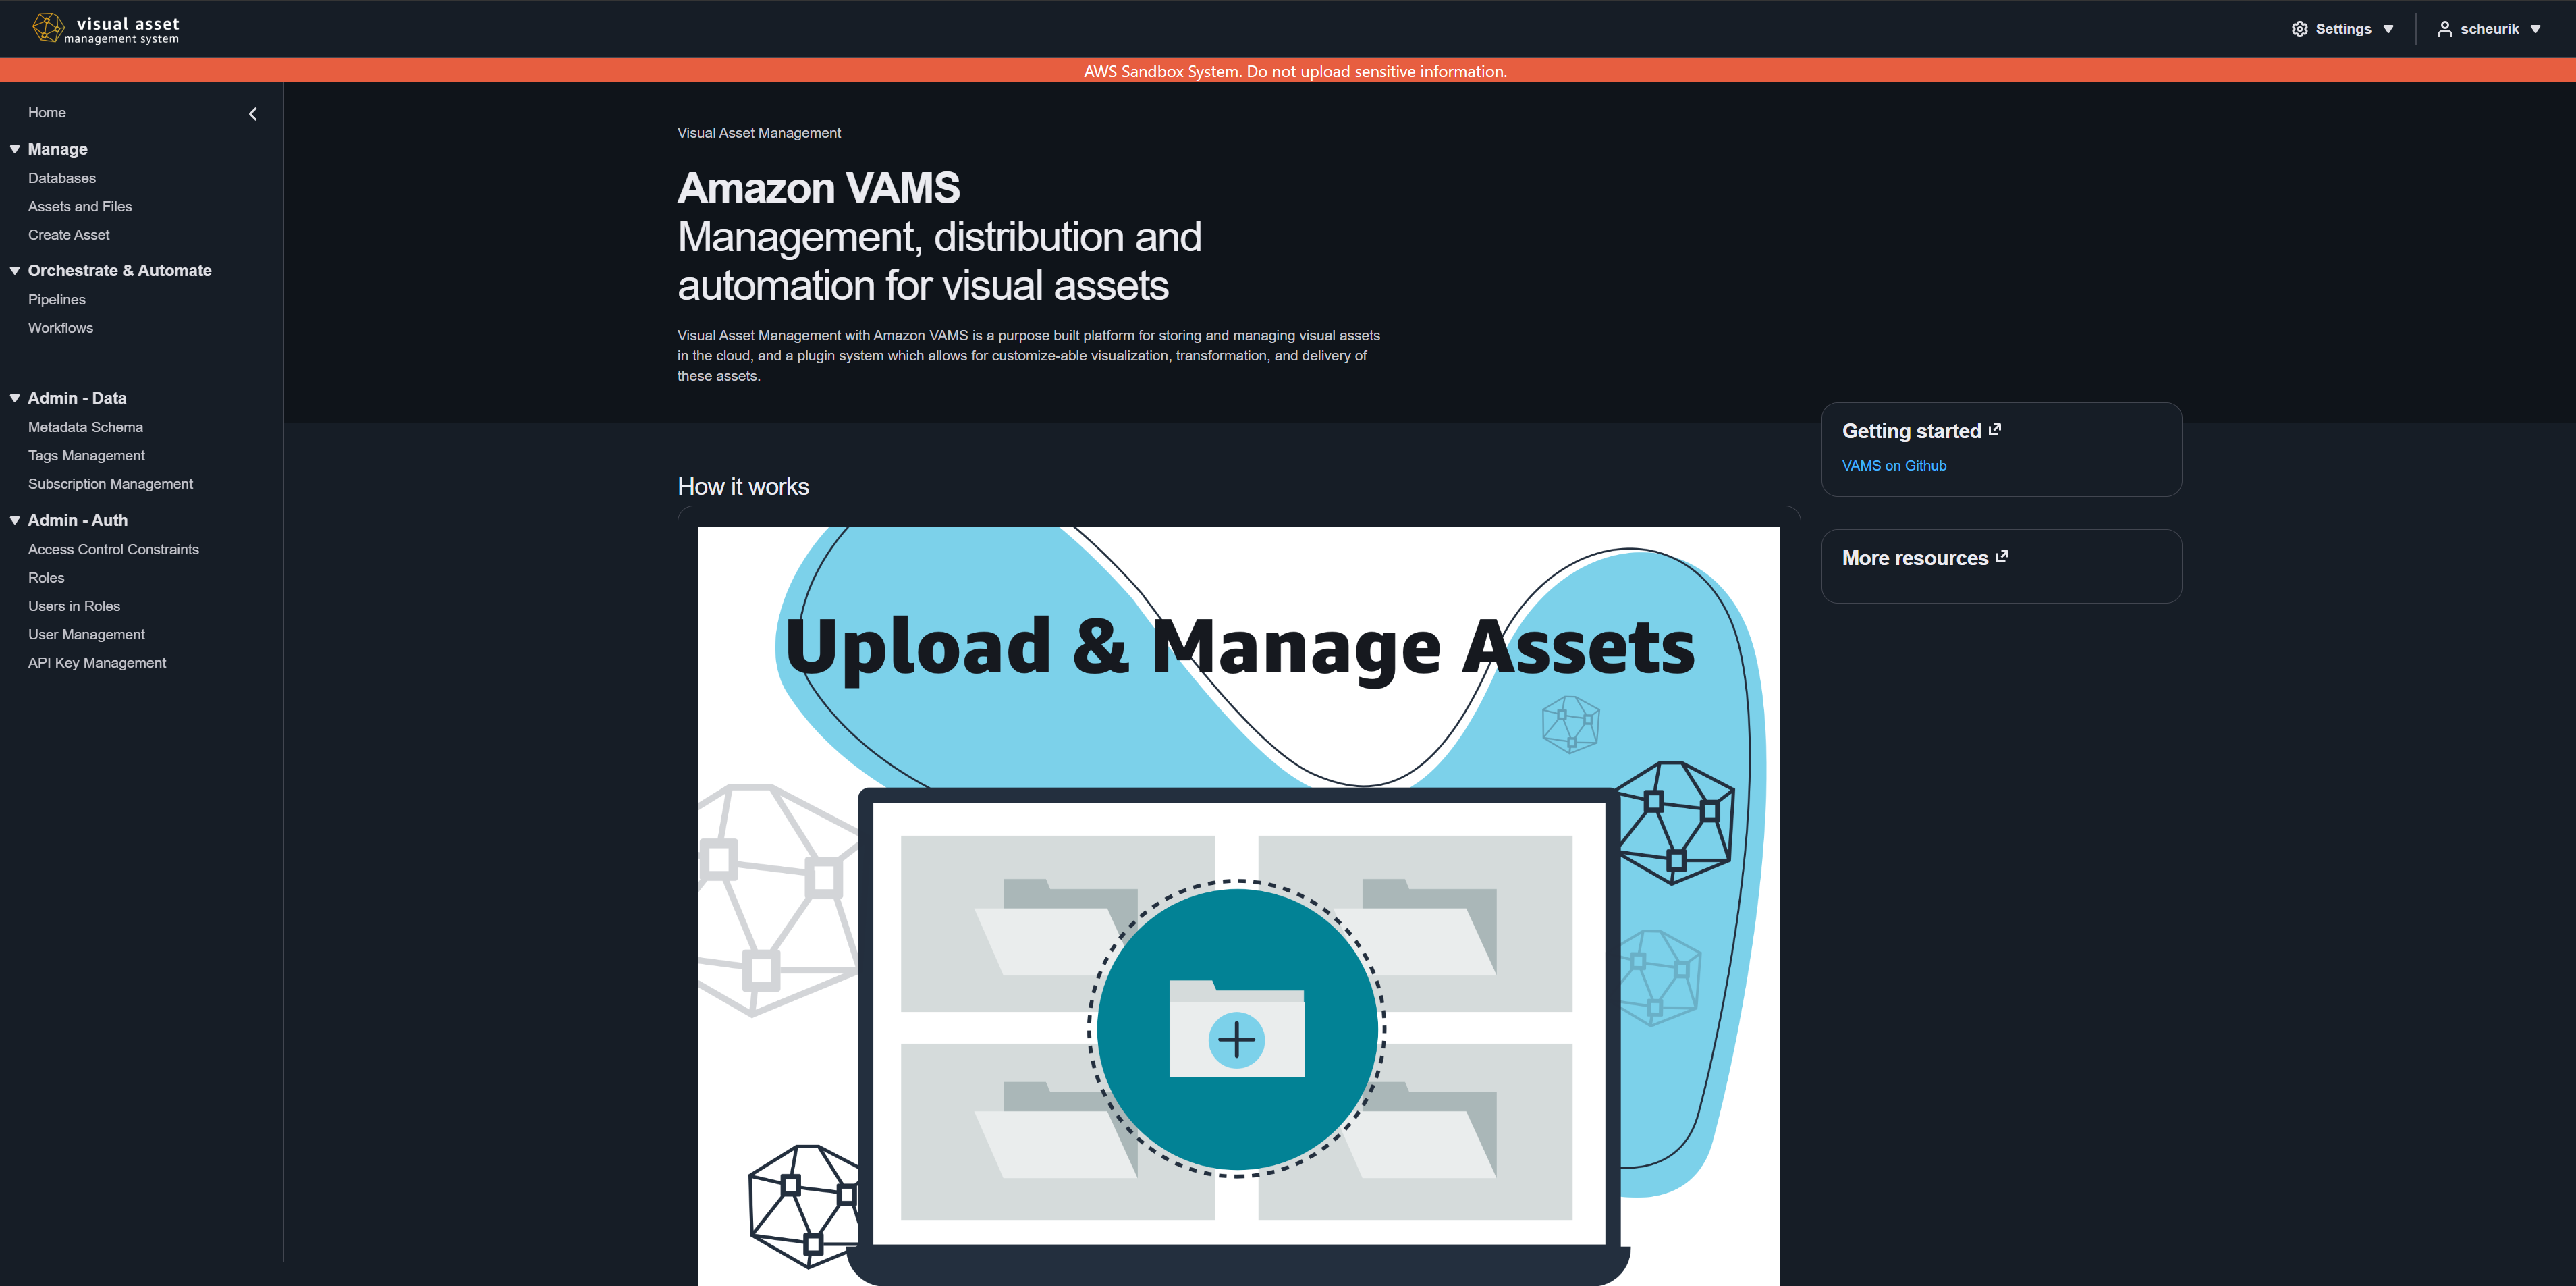Image resolution: width=2576 pixels, height=1286 pixels.
Task: Click the Manage section heading
Action: coord(58,149)
